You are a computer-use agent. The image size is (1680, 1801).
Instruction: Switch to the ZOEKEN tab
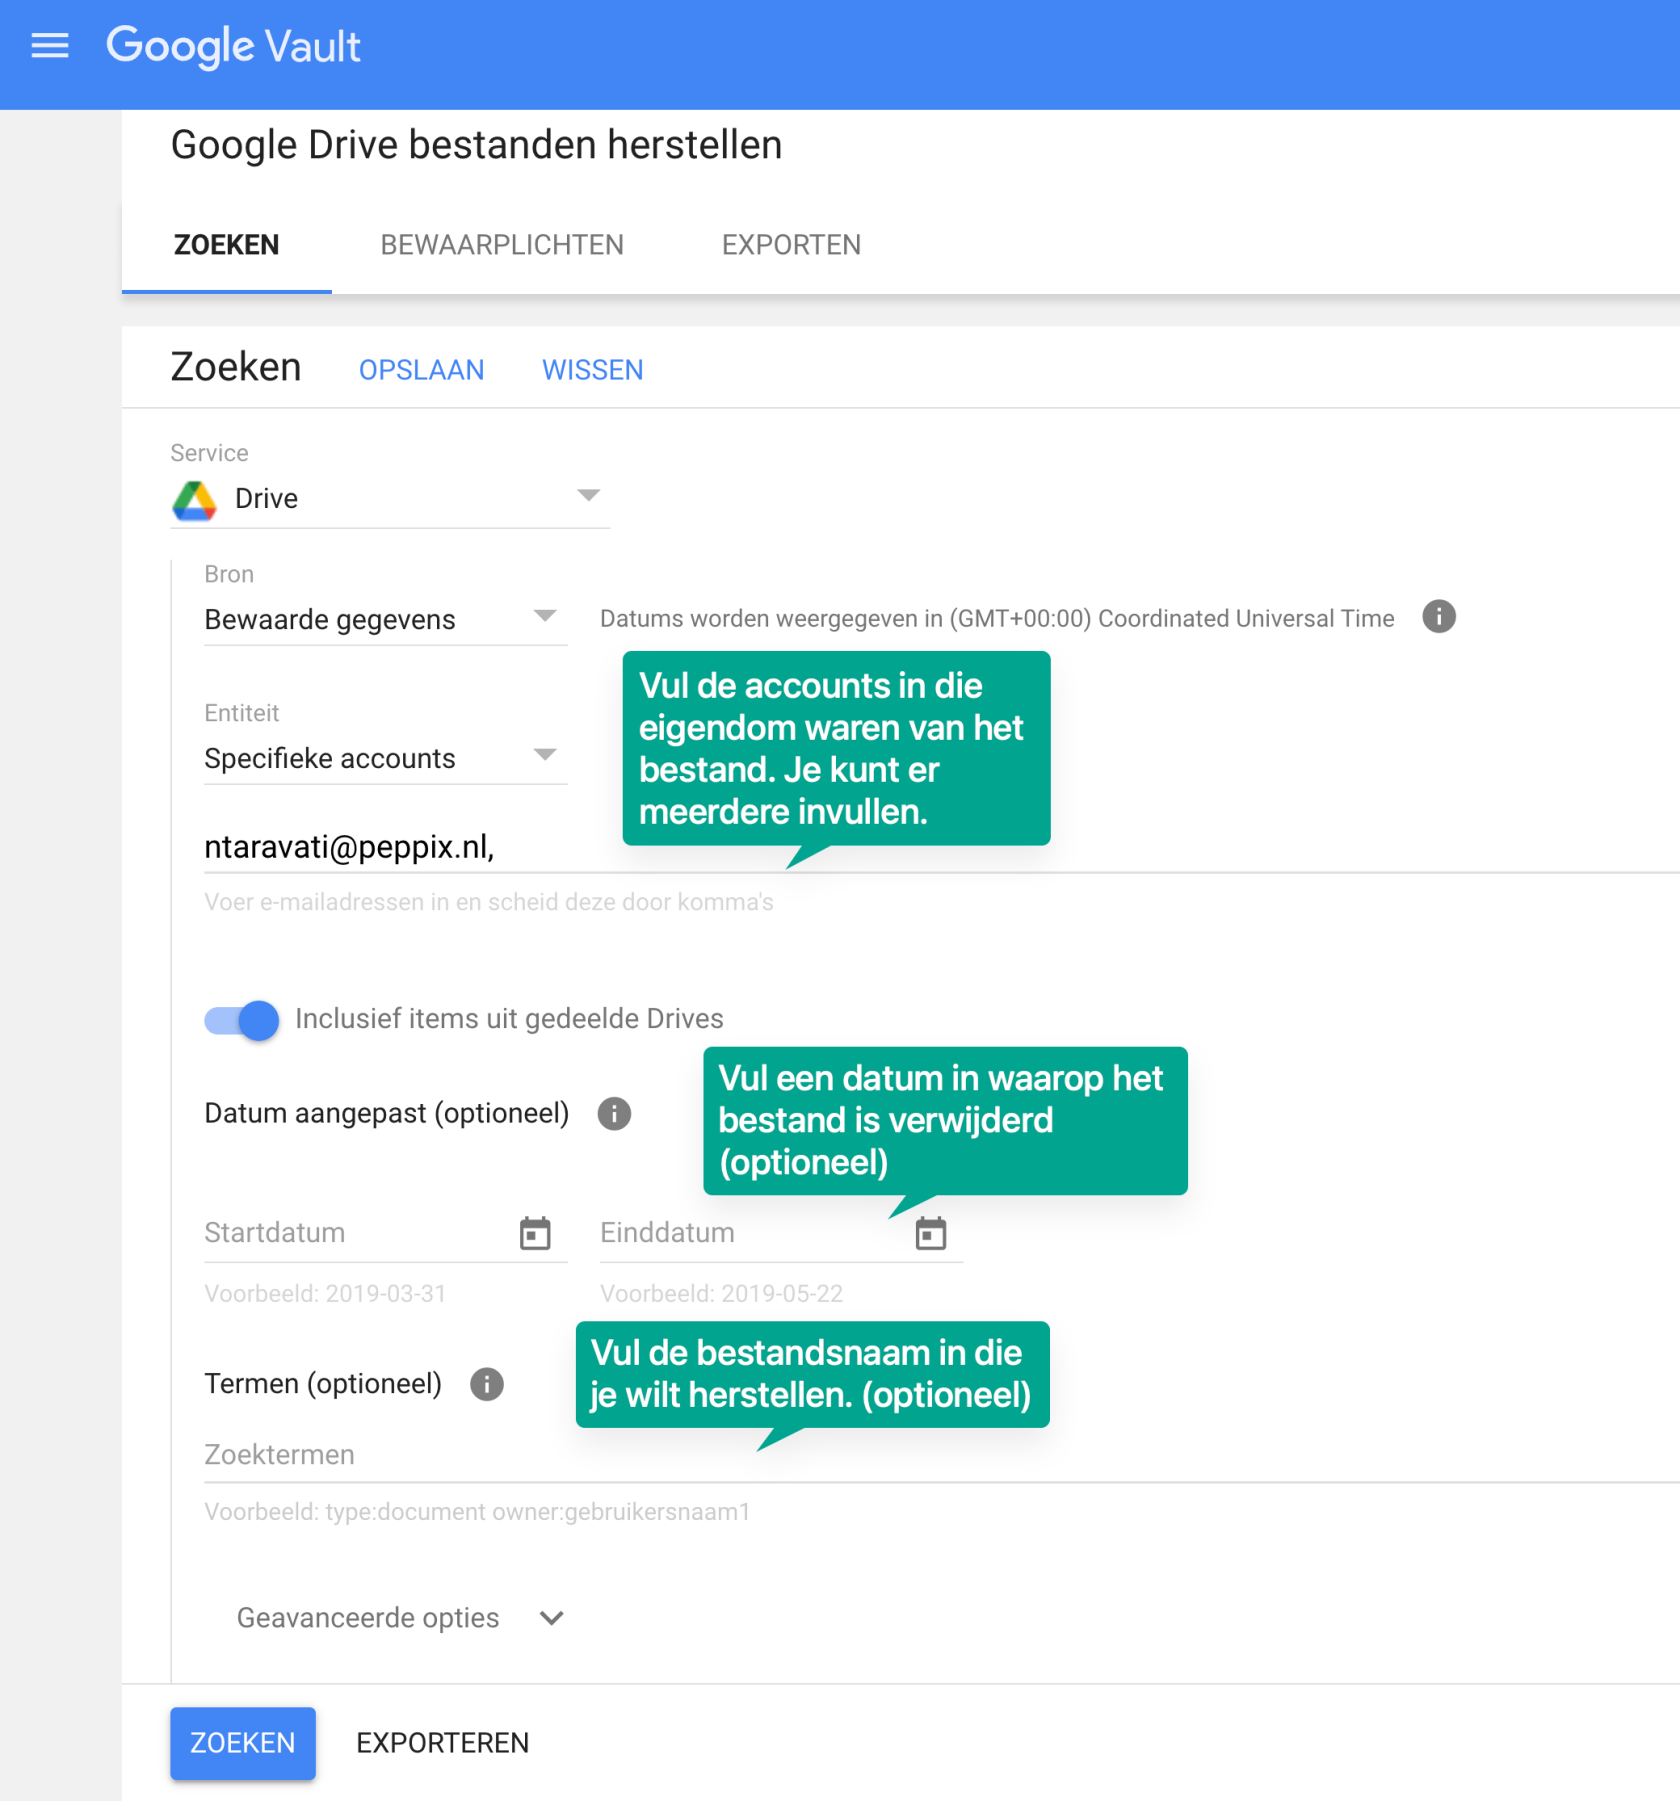pos(227,245)
